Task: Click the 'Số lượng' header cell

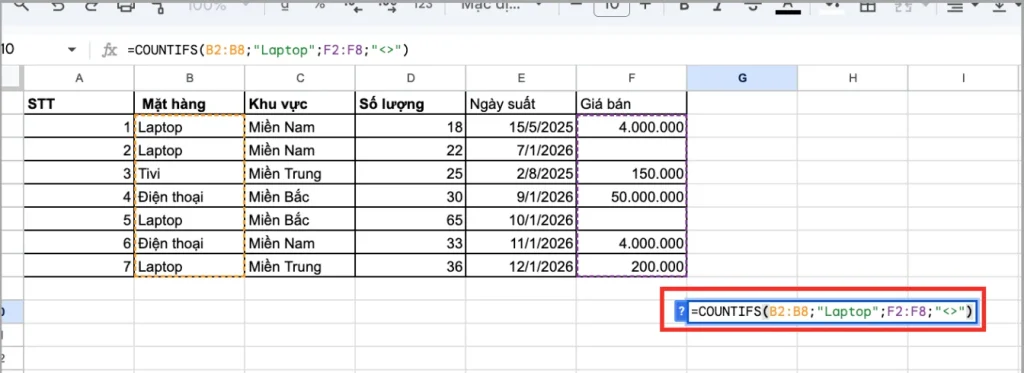Action: [410, 103]
